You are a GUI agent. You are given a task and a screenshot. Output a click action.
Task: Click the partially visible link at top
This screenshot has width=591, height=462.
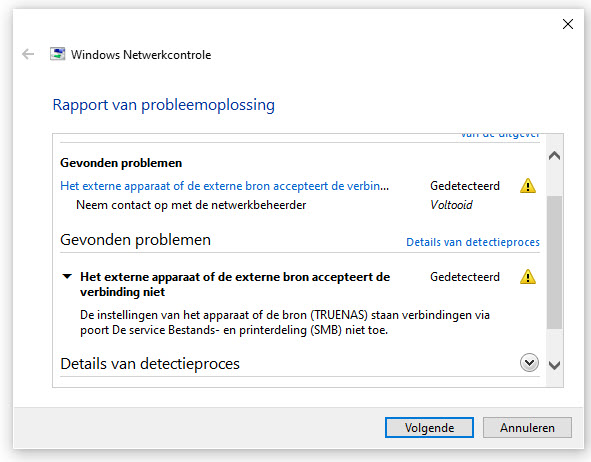click(x=500, y=135)
